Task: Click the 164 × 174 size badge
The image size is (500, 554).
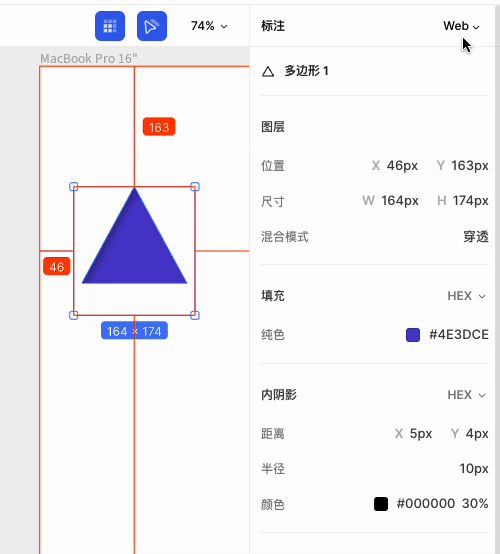Action: pyautogui.click(x=134, y=331)
